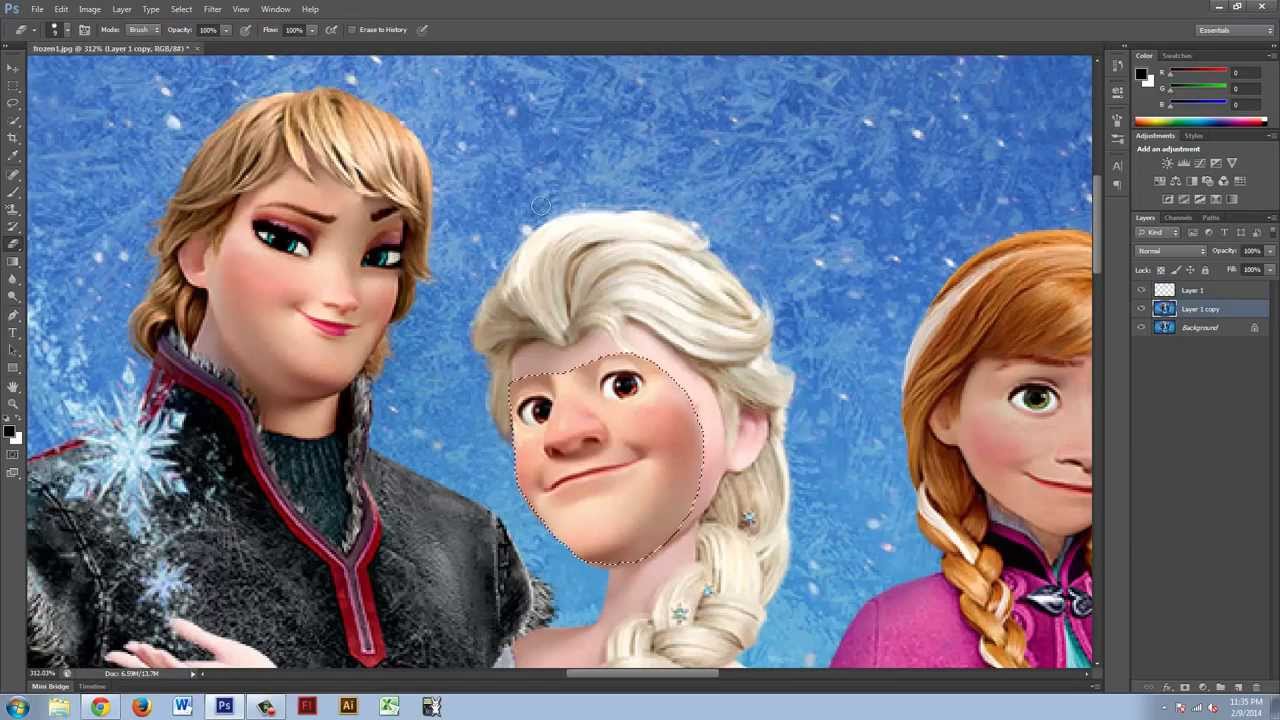
Task: Switch to the Paths tab
Action: point(1211,218)
